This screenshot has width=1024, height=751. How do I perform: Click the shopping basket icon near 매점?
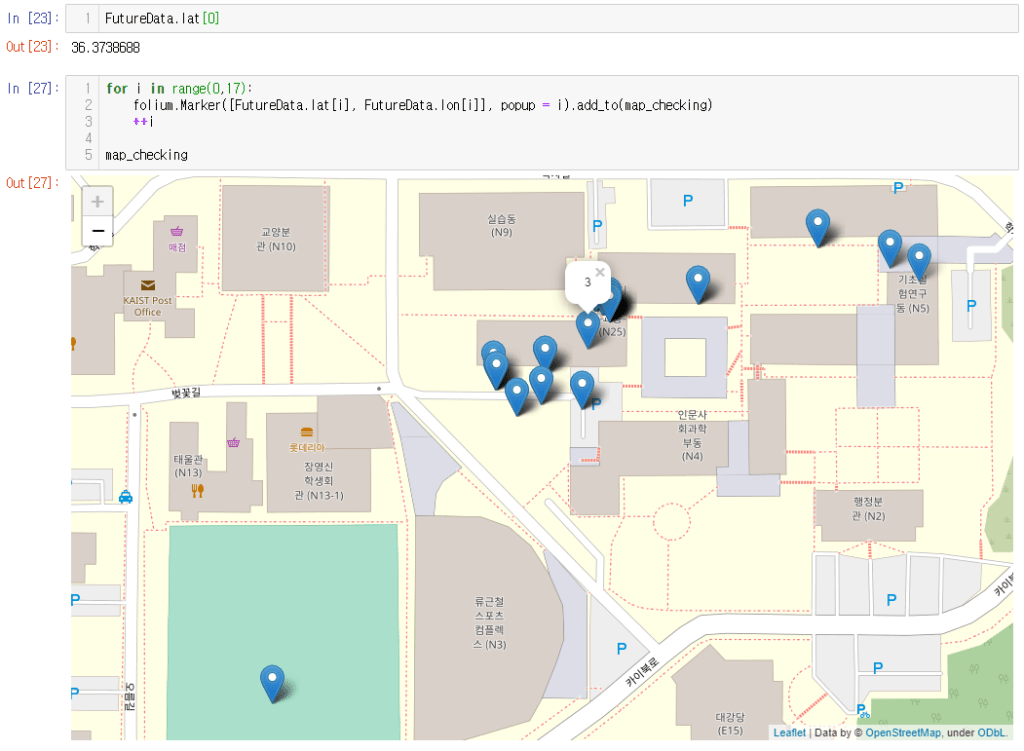point(177,231)
